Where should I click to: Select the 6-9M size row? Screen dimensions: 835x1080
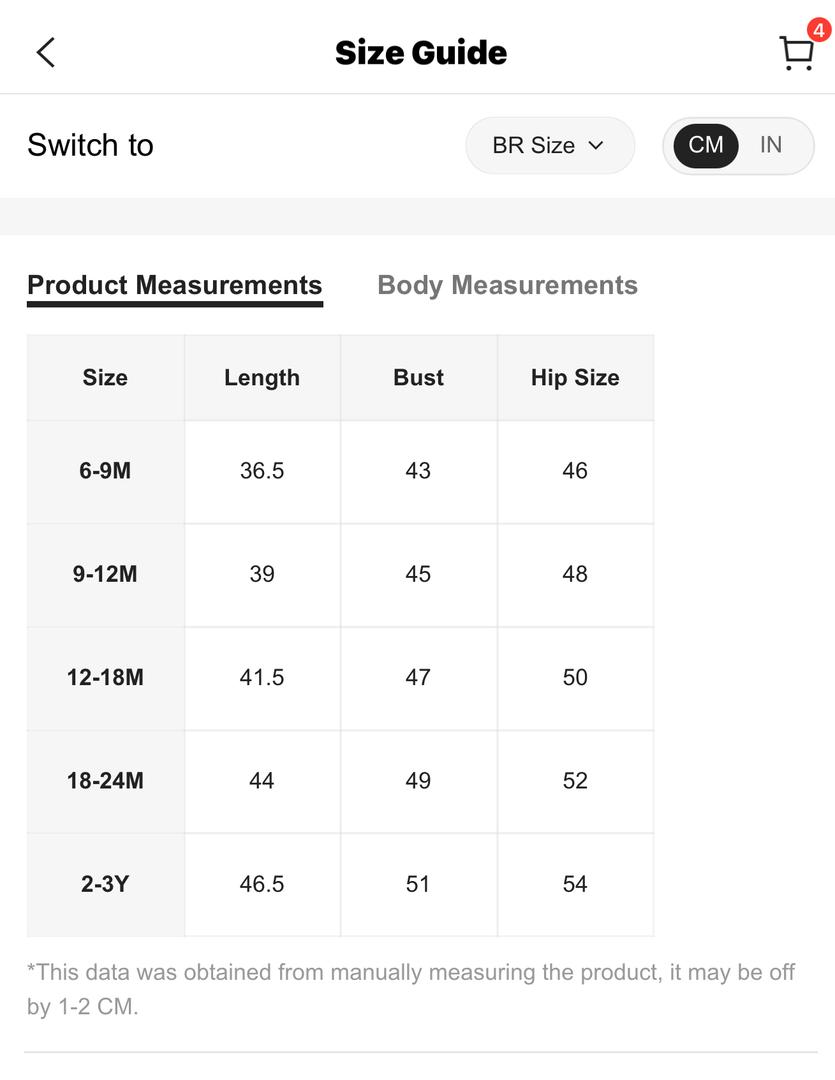pos(340,472)
